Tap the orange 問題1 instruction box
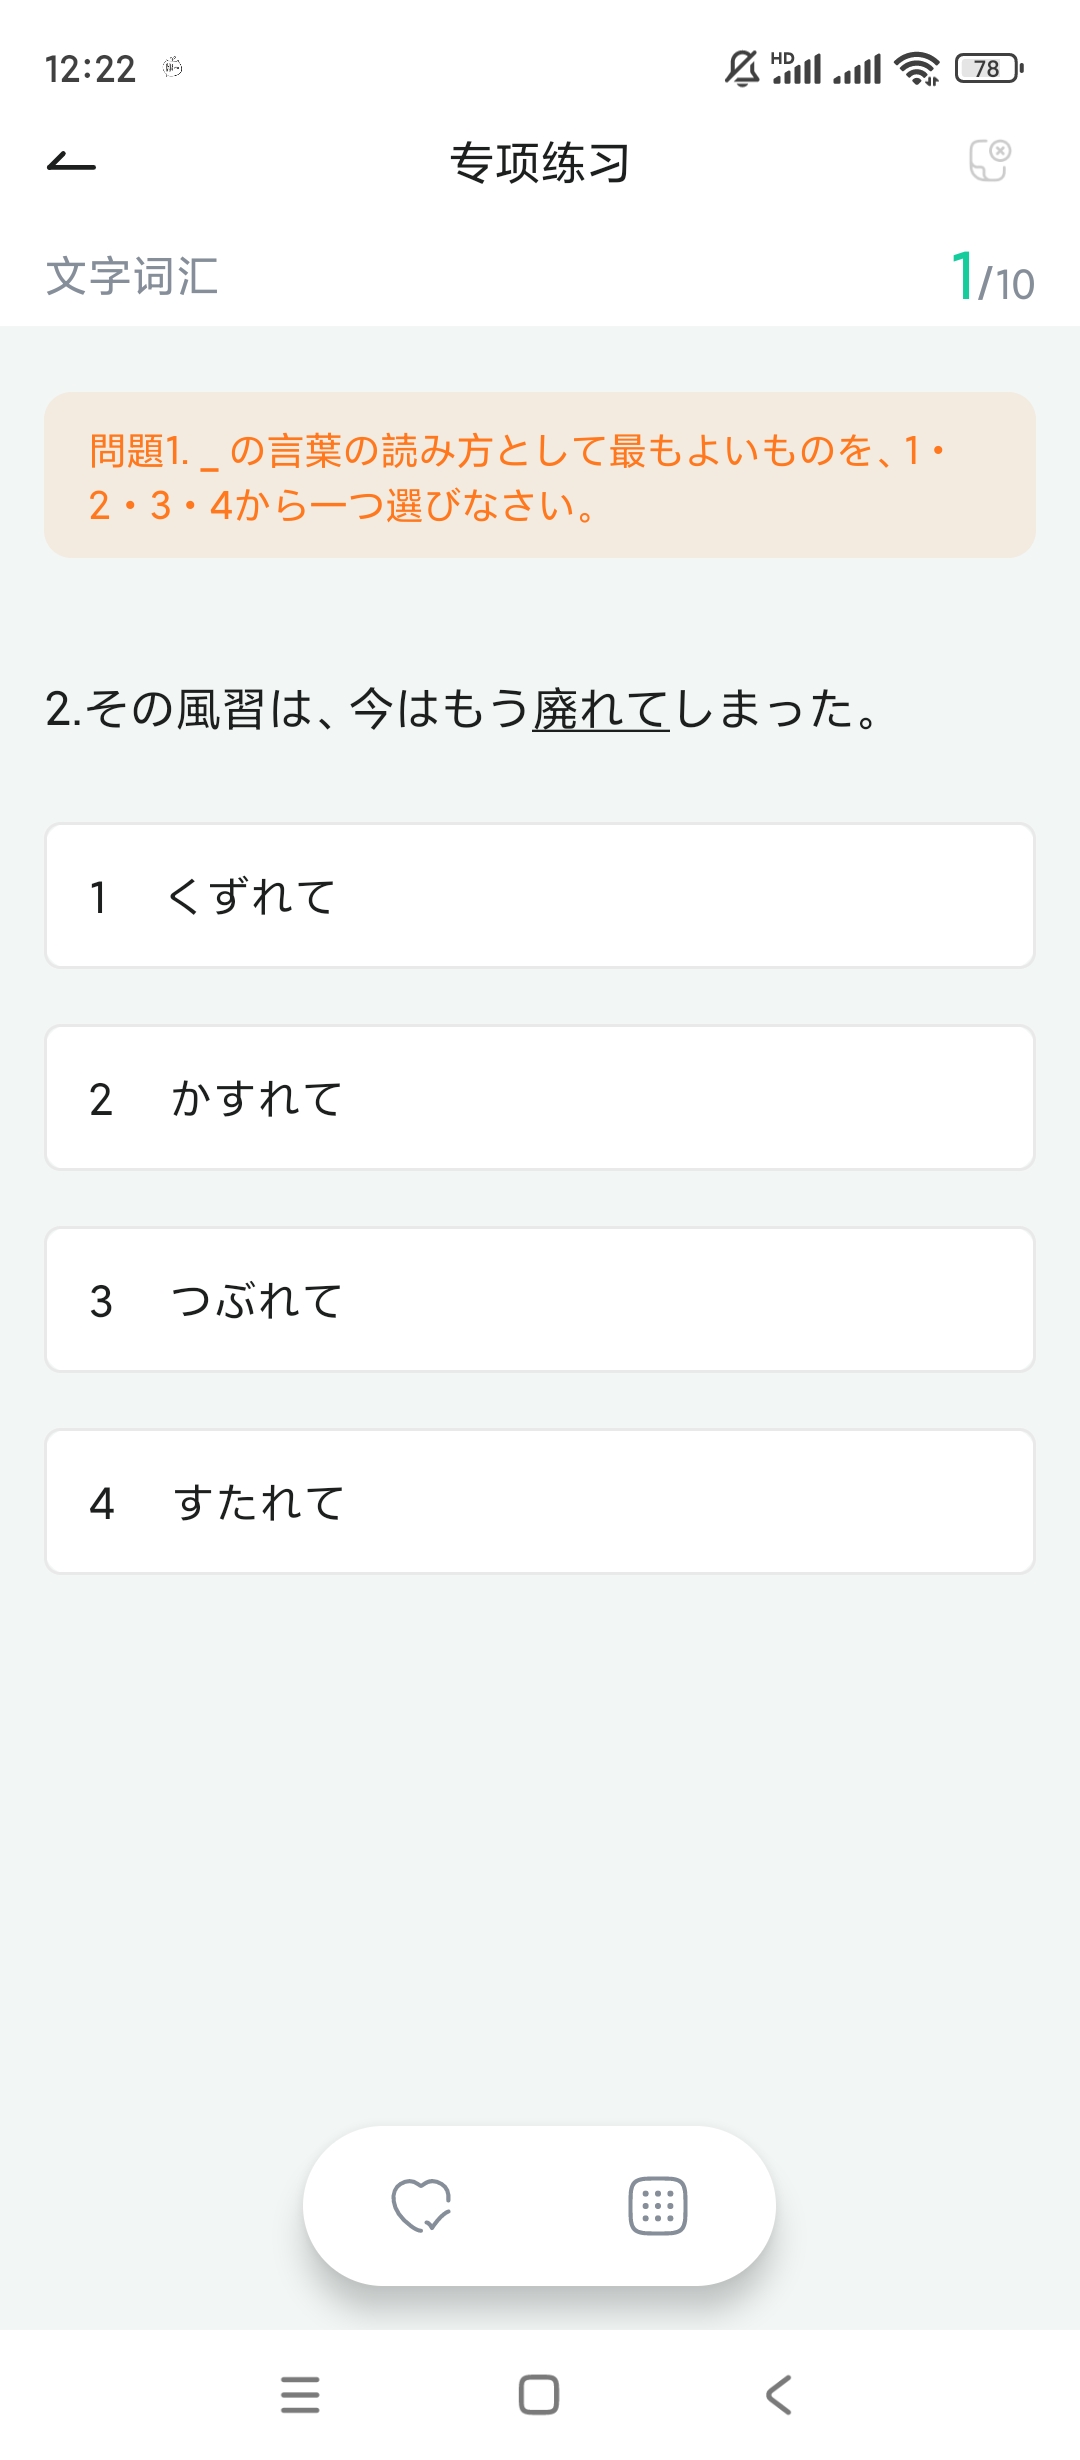This screenshot has width=1080, height=2460. pyautogui.click(x=540, y=476)
